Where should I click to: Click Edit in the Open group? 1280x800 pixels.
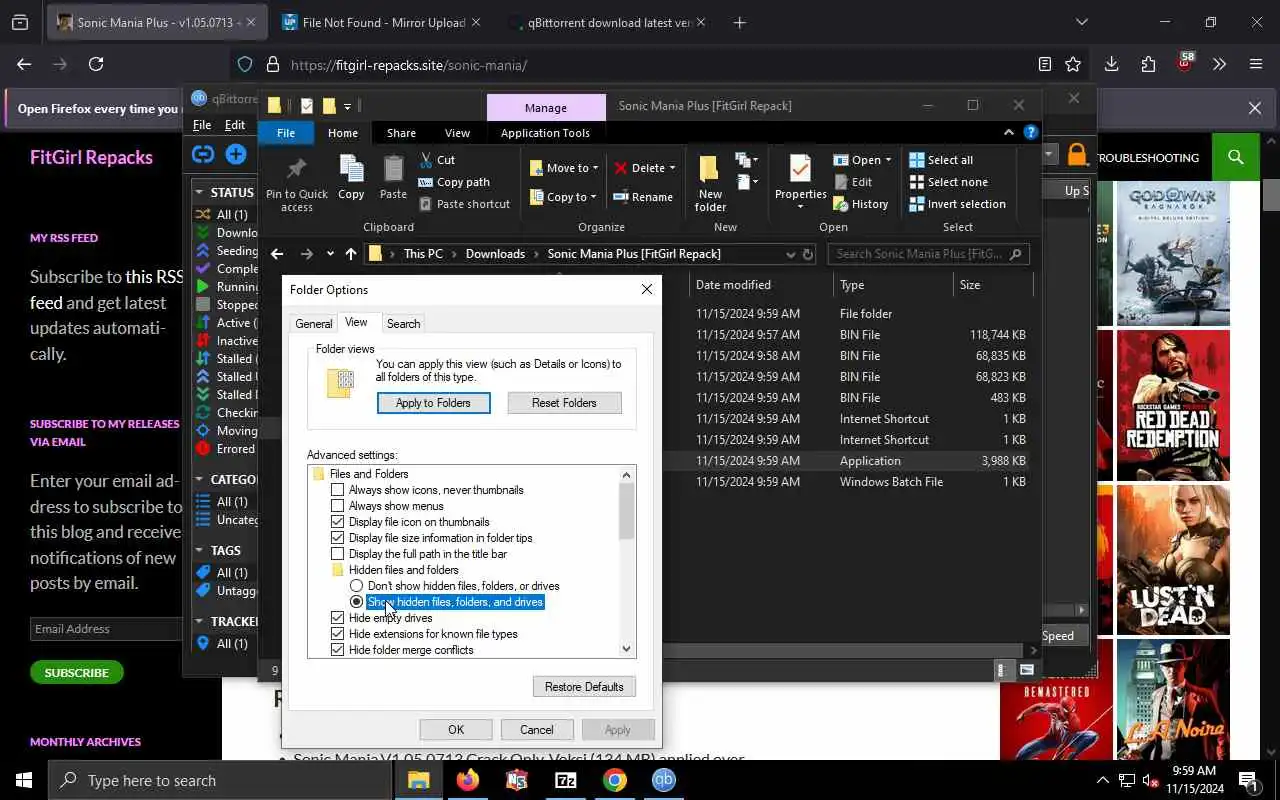pyautogui.click(x=852, y=182)
